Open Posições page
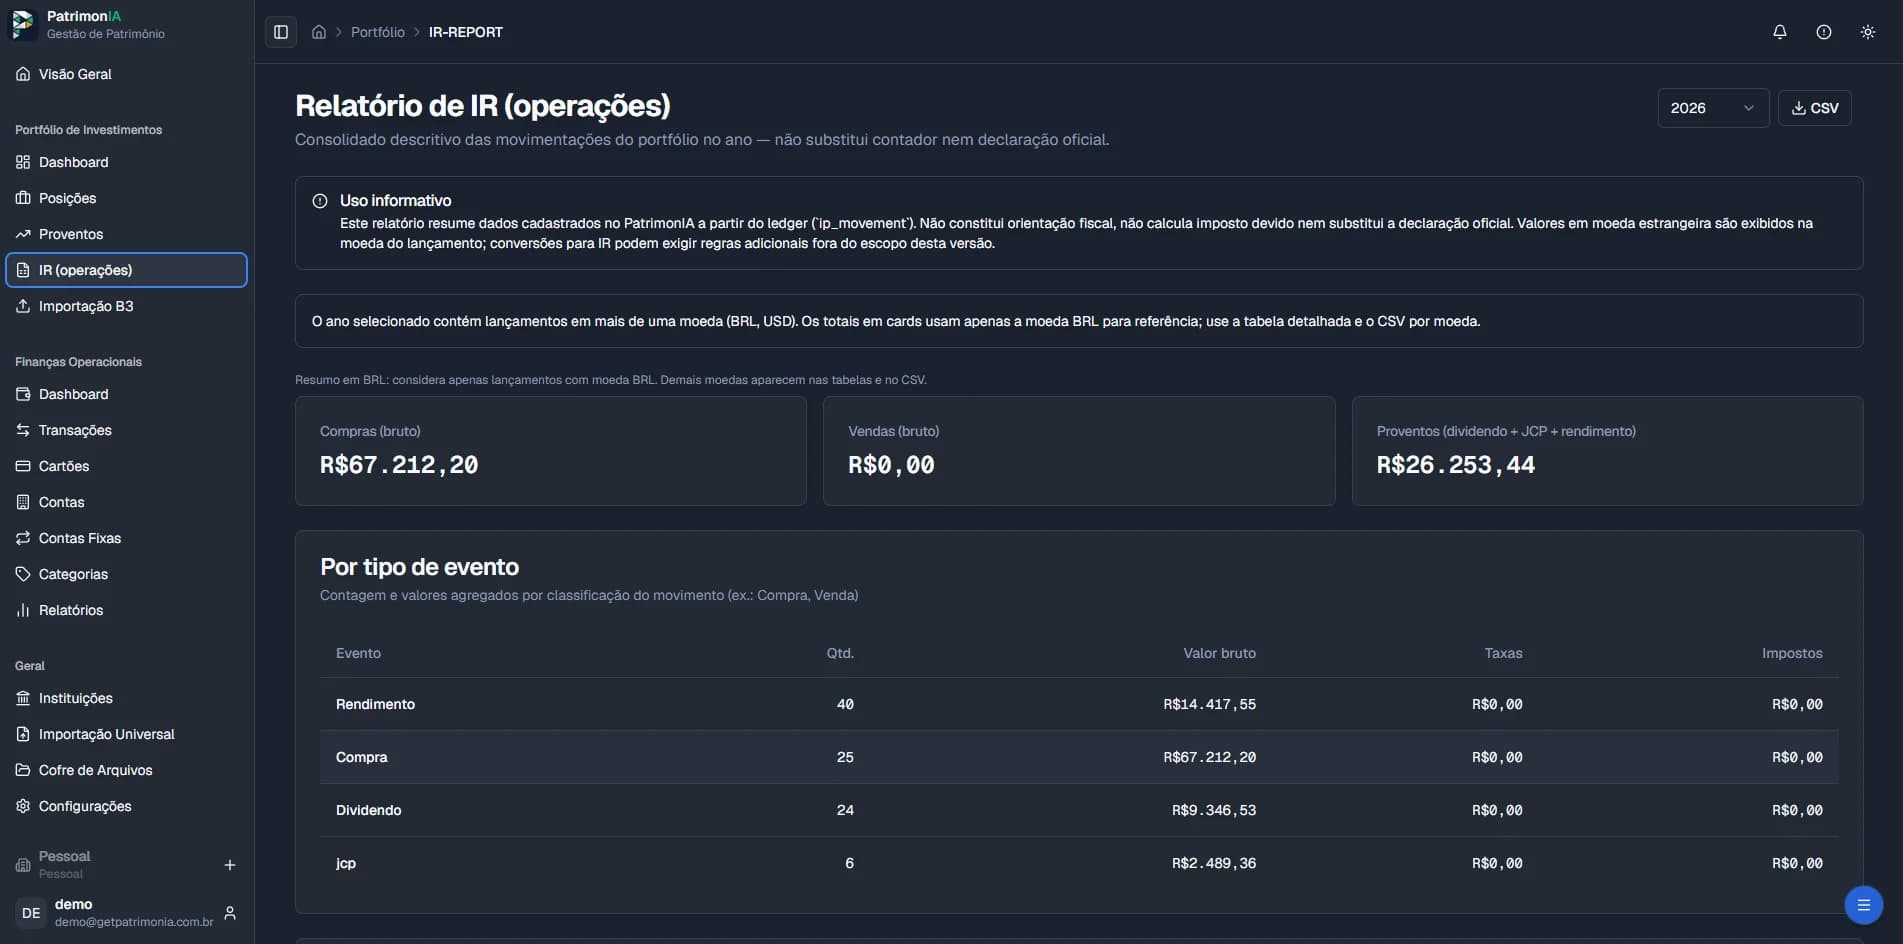The image size is (1903, 944). 126,198
